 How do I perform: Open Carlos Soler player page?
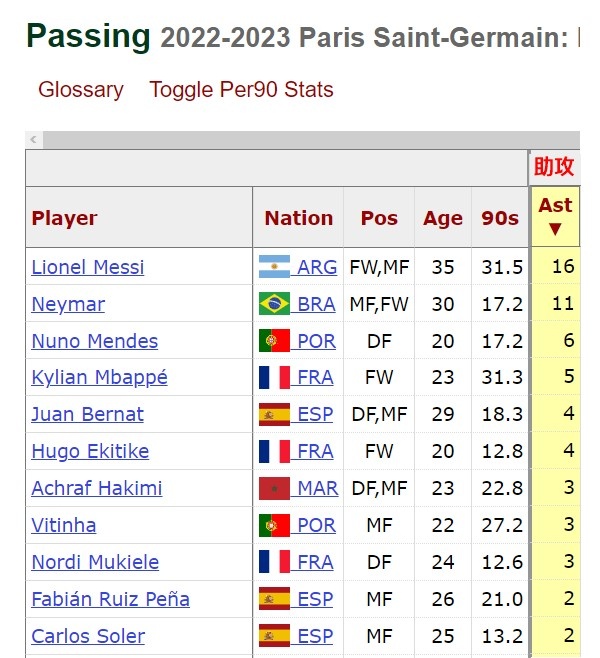(88, 636)
